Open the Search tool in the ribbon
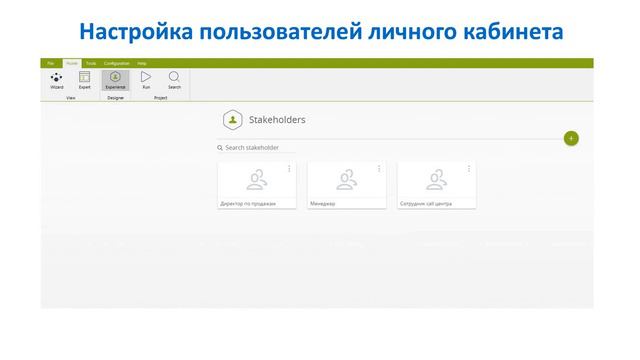This screenshot has width=640, height=360. pyautogui.click(x=174, y=80)
